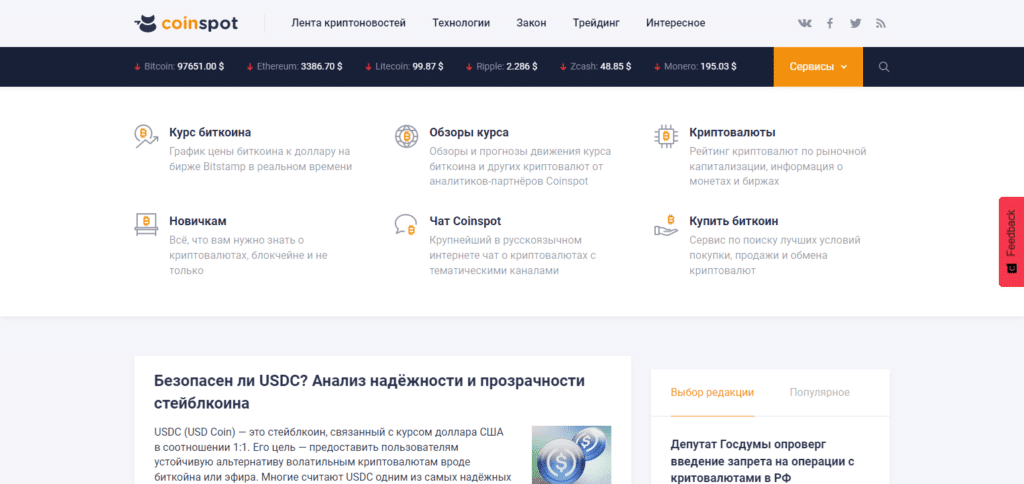The height and width of the screenshot is (484, 1024).
Task: Open the Twitter profile icon
Action: click(856, 24)
